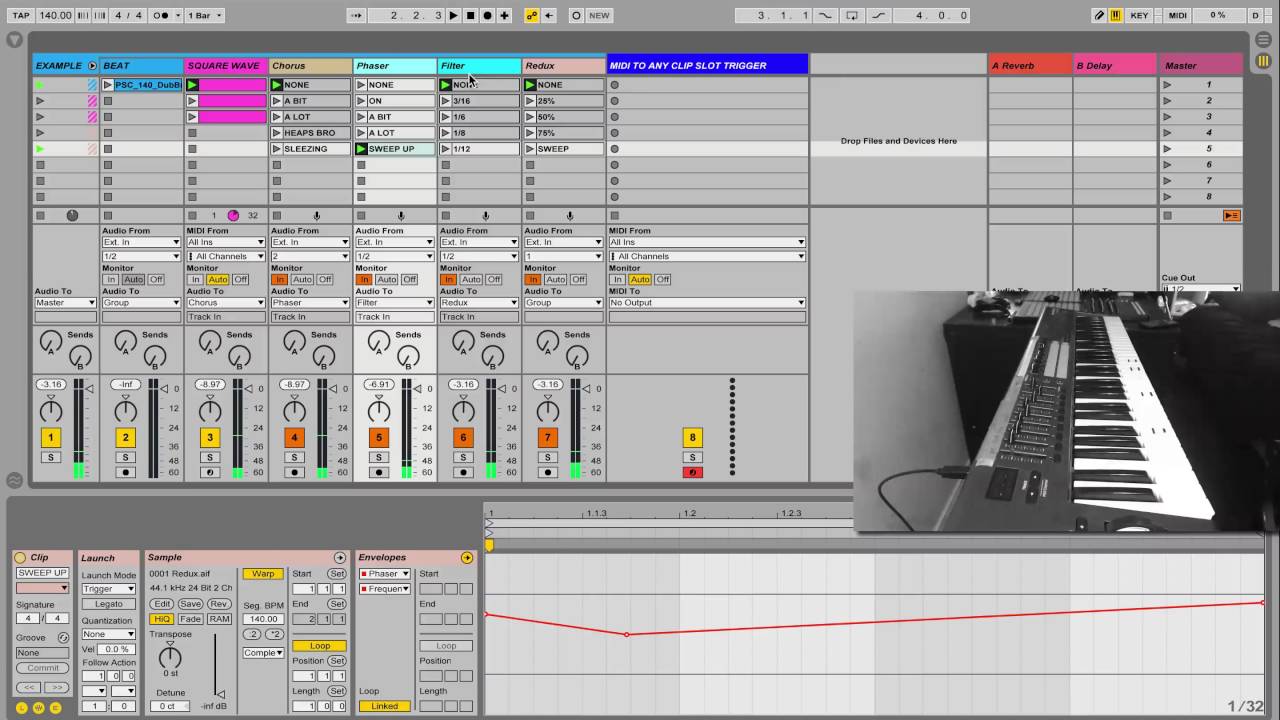The width and height of the screenshot is (1280, 720).
Task: Open clip Quantization dropdown showing None
Action: pyautogui.click(x=109, y=634)
